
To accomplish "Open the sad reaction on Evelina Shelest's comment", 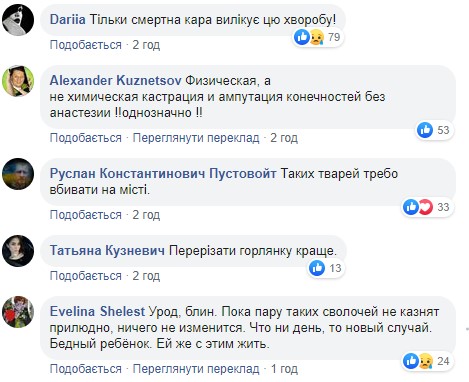I will [425, 361].
